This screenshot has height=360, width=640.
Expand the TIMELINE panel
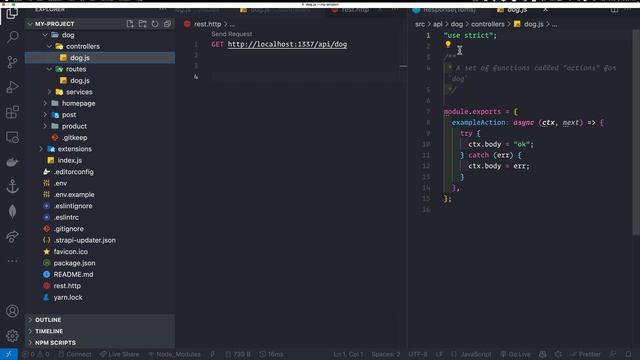[100, 331]
